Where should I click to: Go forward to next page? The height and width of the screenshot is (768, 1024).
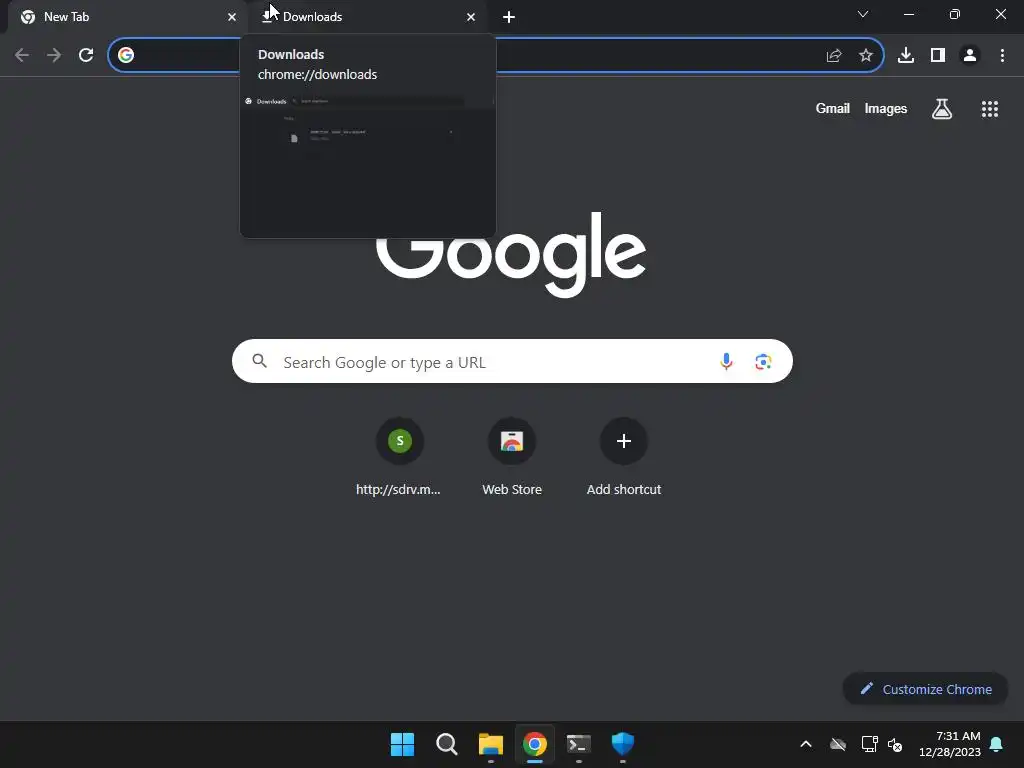54,55
